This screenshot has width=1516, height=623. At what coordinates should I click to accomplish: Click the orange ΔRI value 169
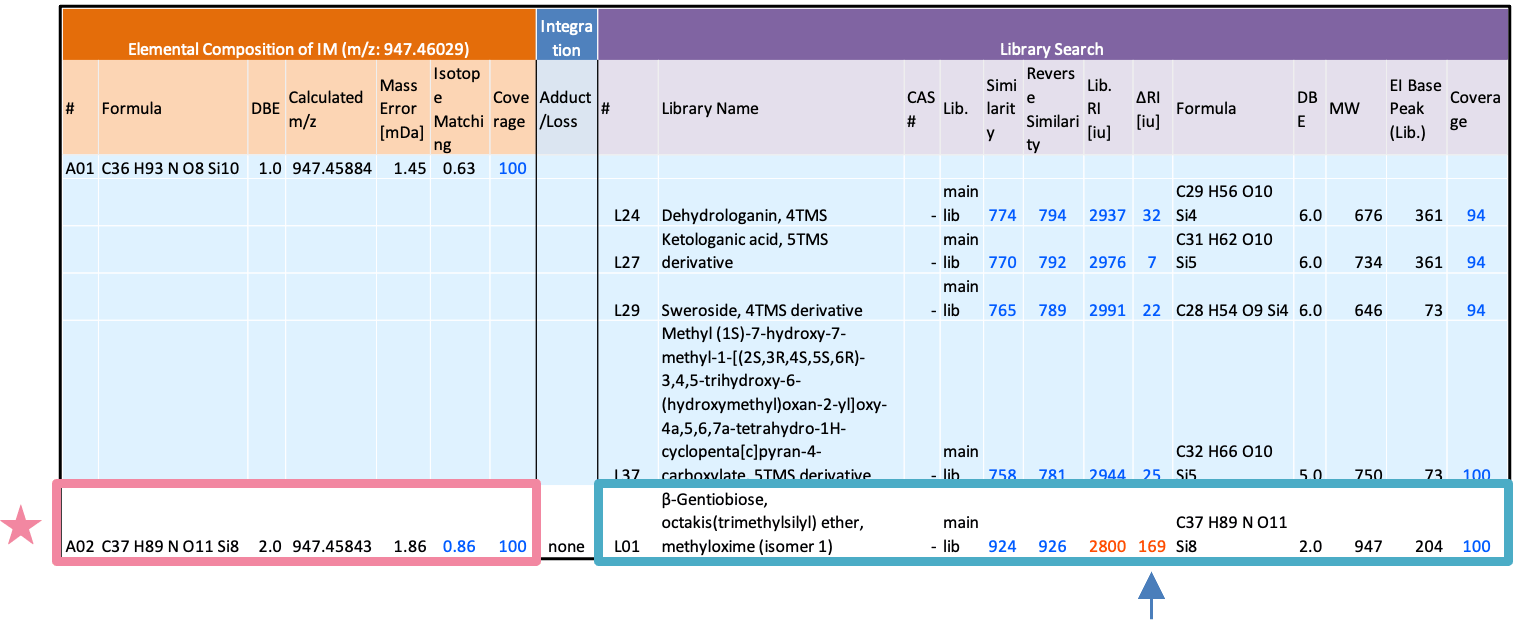click(1150, 547)
